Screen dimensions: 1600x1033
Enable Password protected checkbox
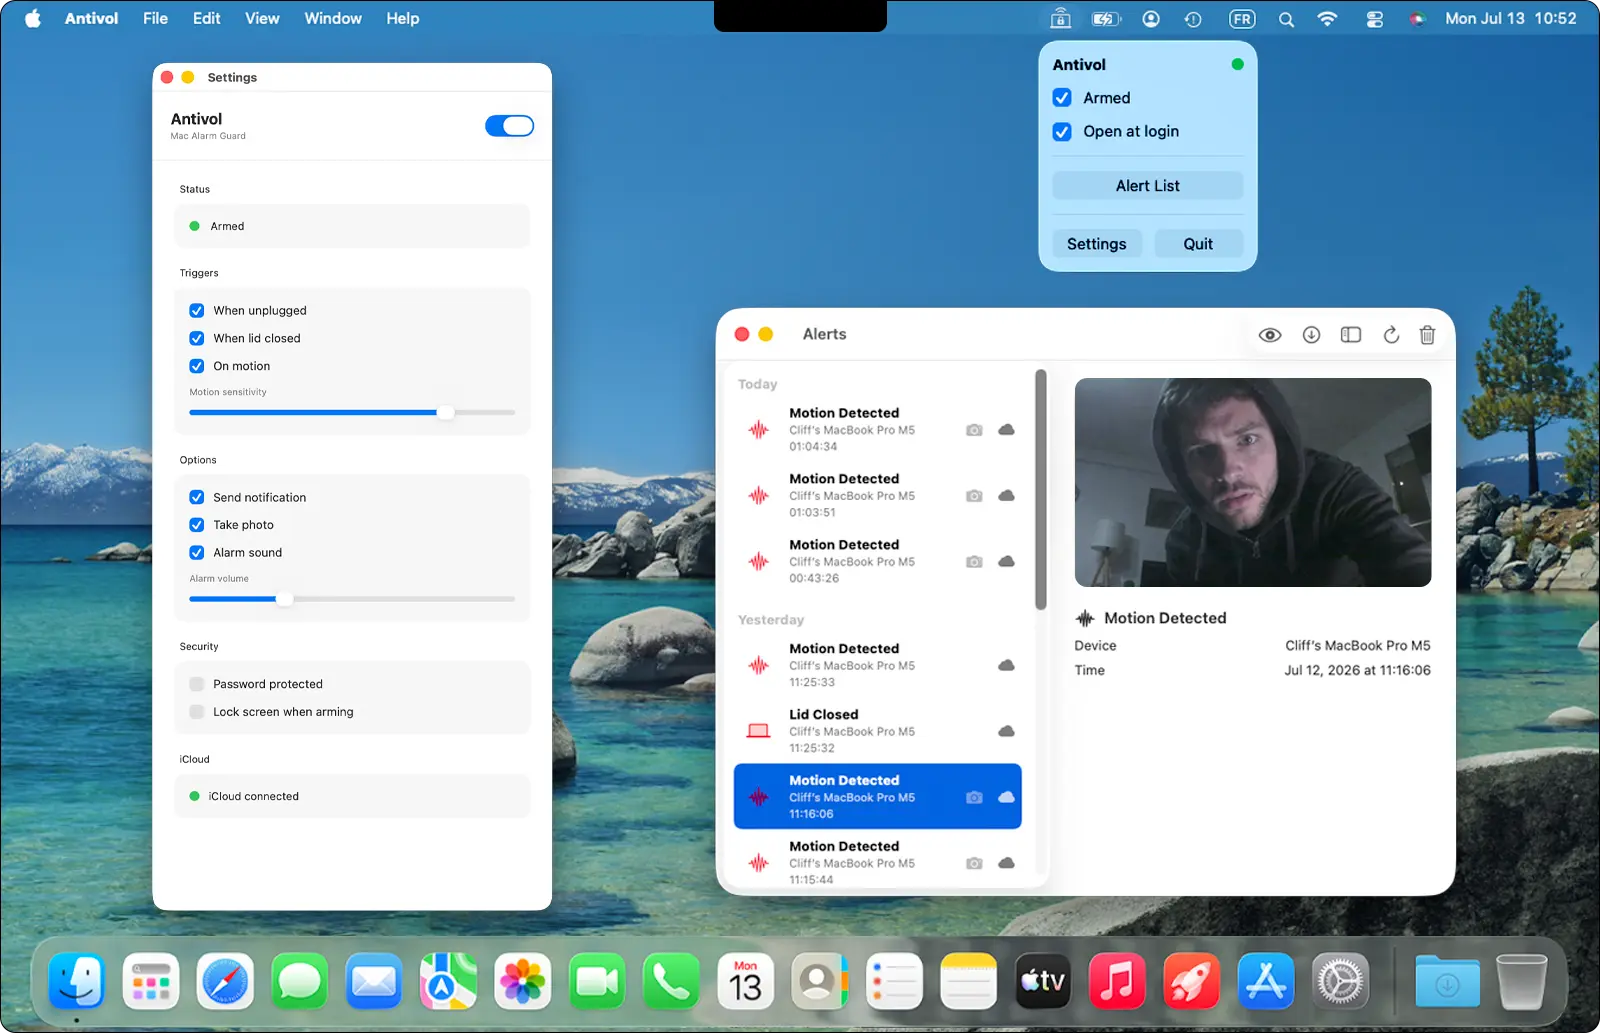(x=197, y=684)
